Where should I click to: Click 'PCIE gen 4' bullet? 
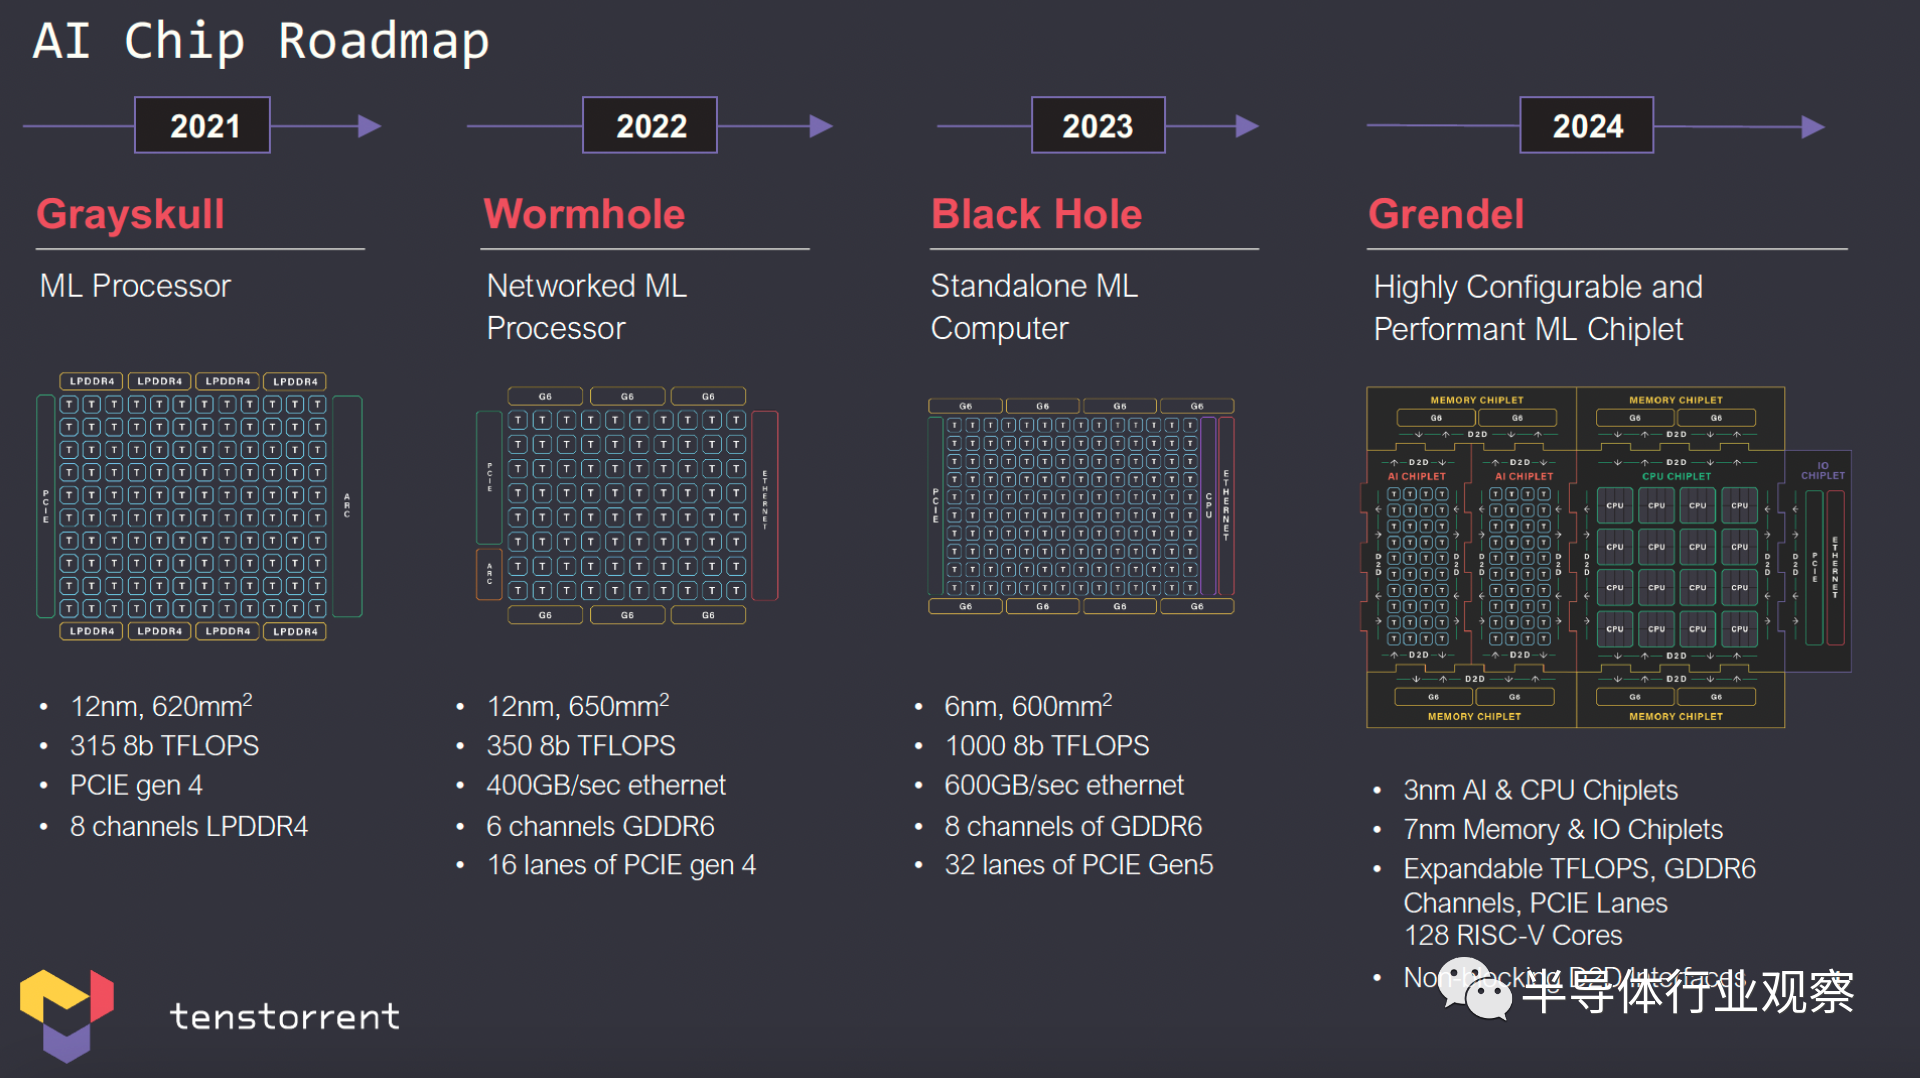(136, 786)
